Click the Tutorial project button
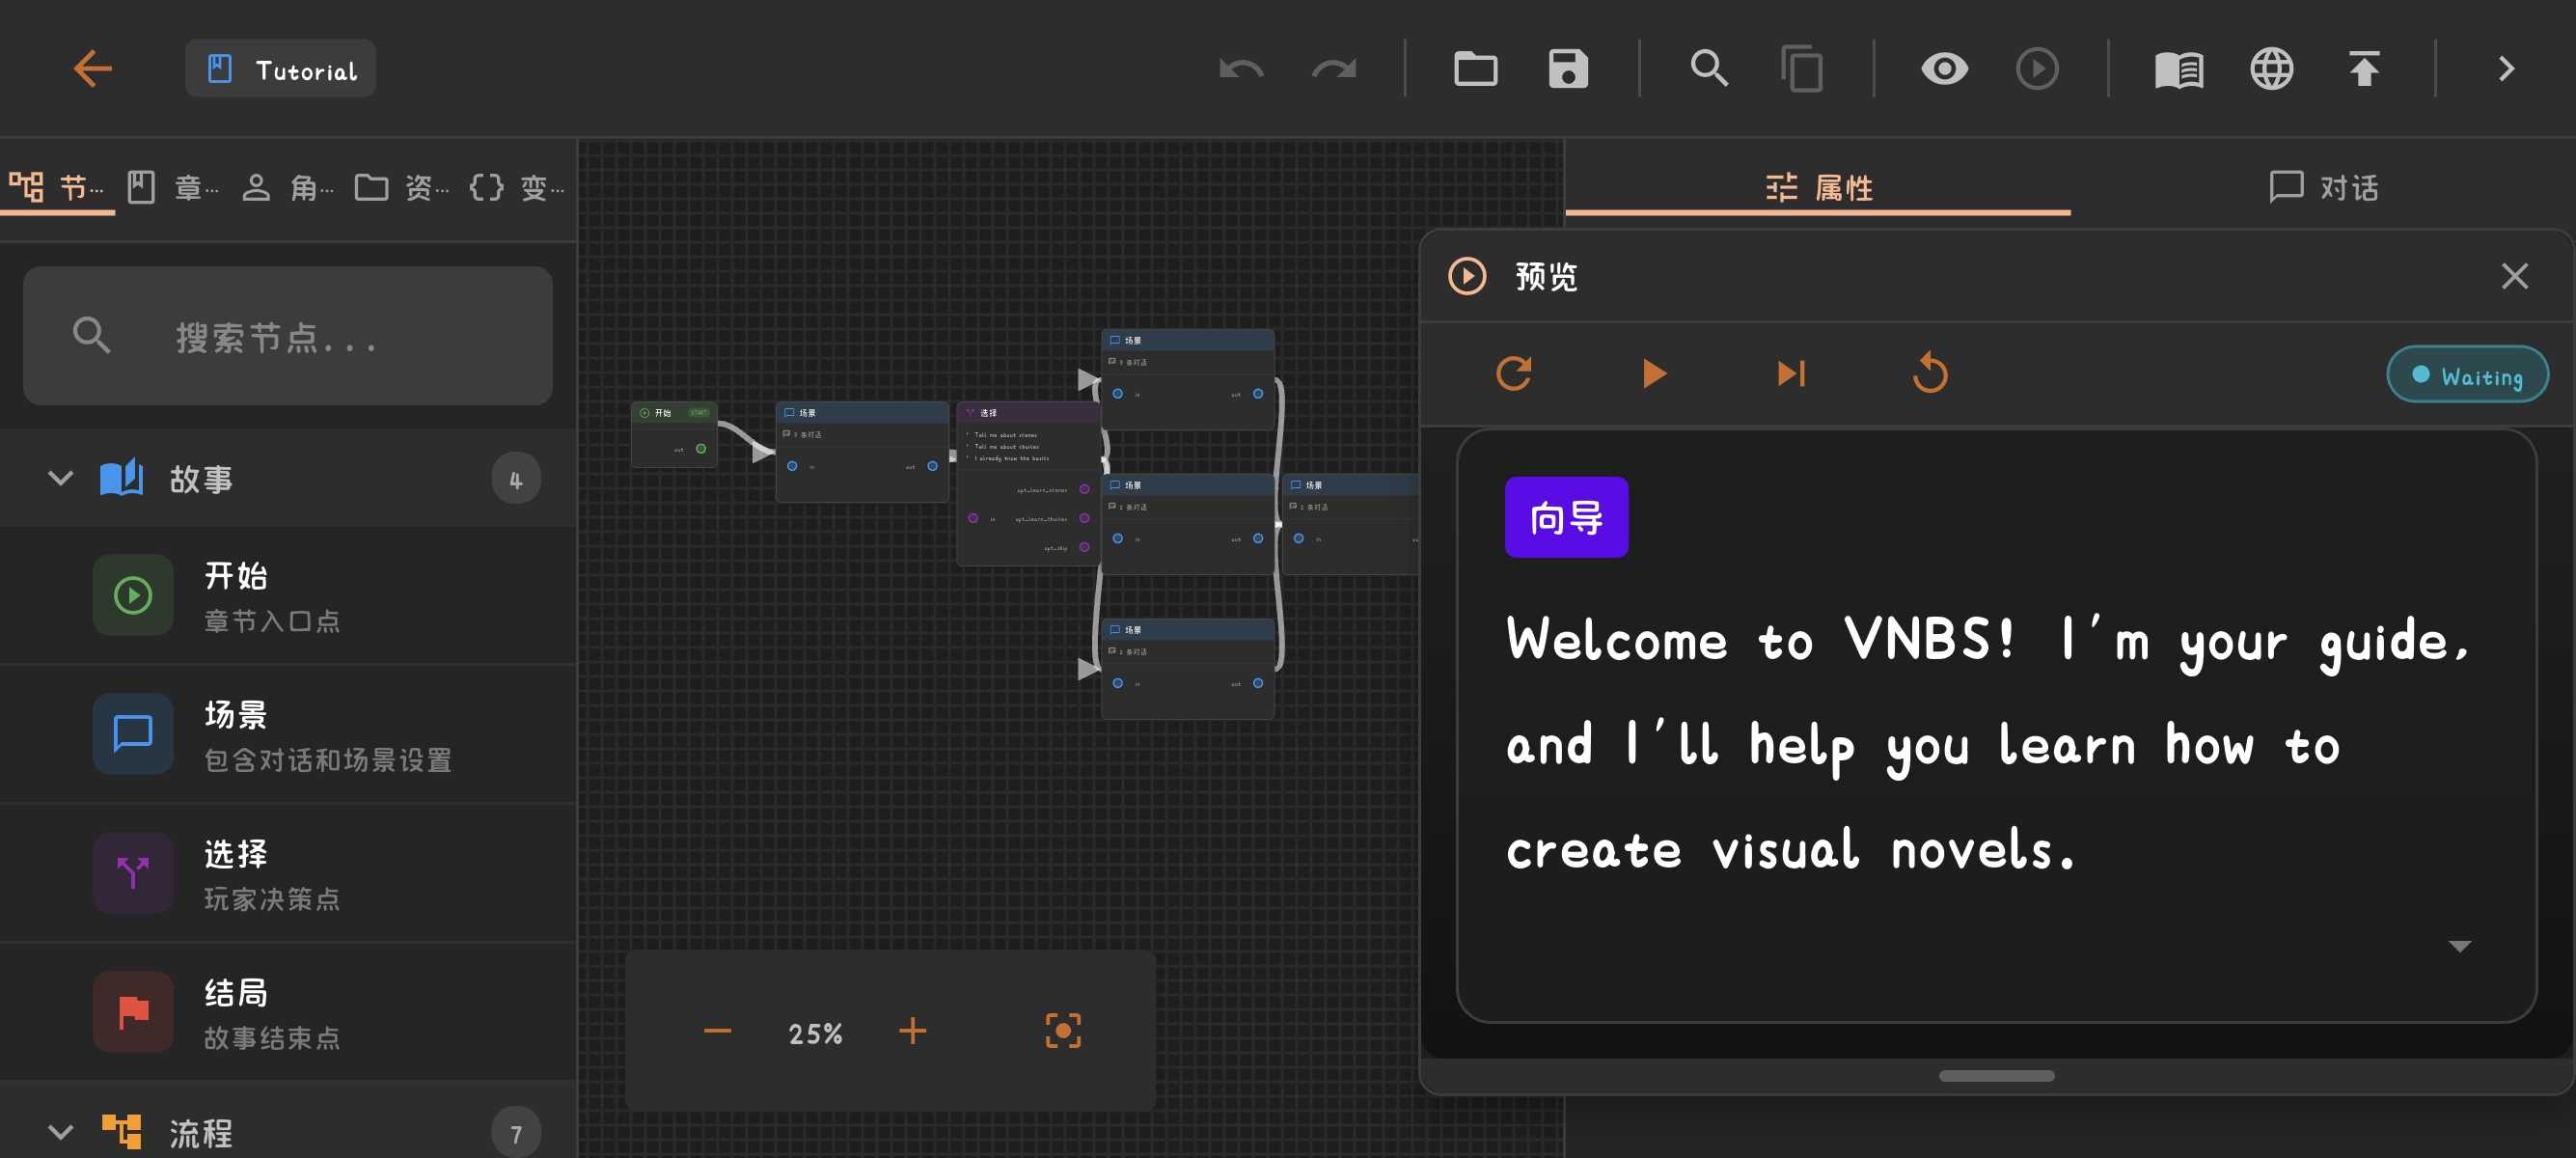This screenshot has height=1158, width=2576. coord(280,69)
